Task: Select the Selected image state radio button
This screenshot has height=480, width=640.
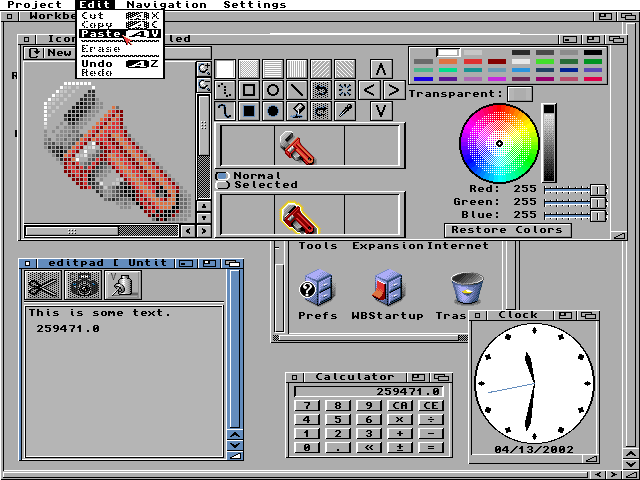Action: 222,185
